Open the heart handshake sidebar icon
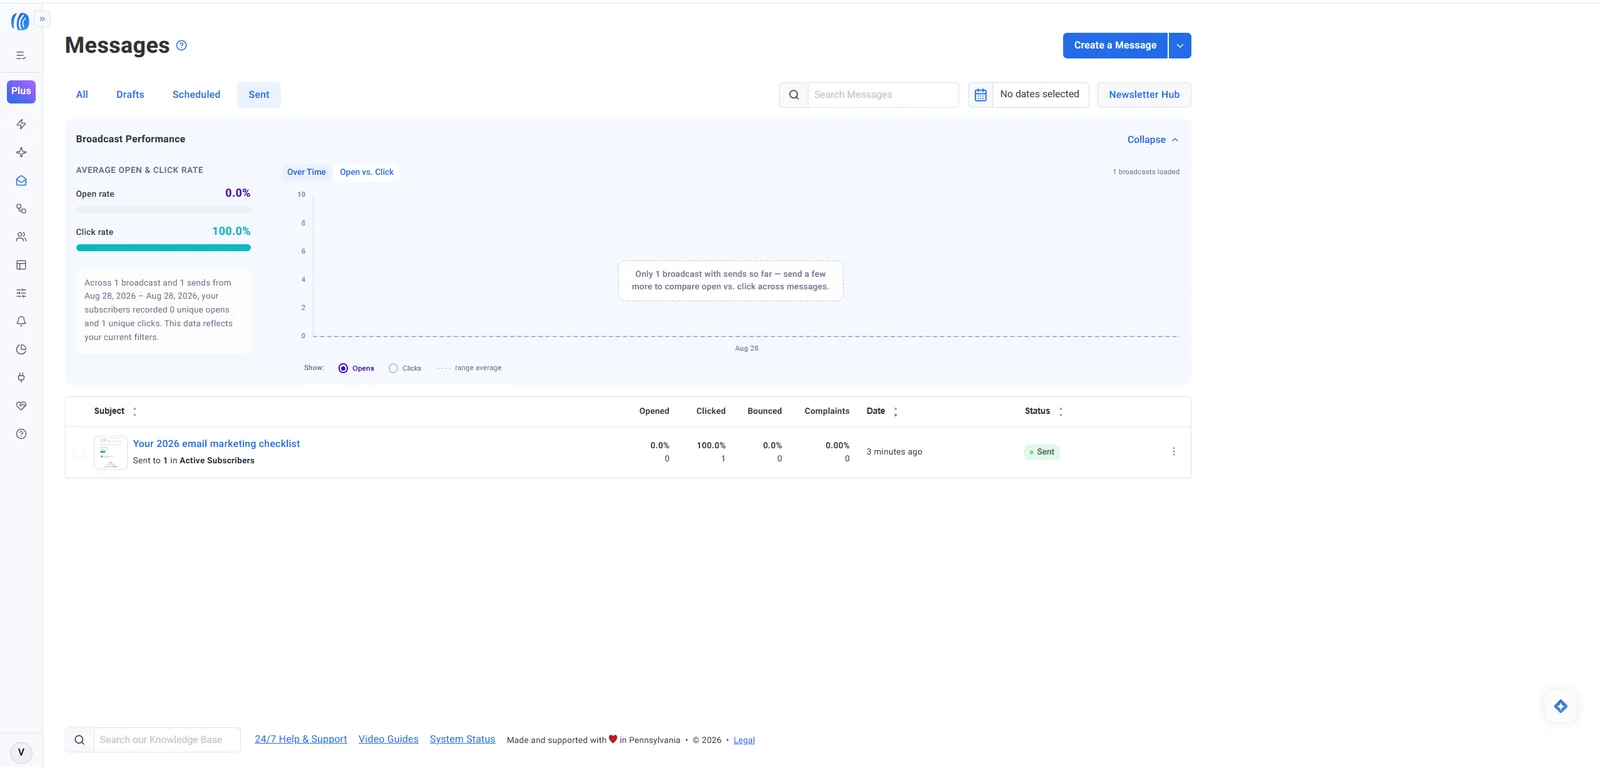 21,406
